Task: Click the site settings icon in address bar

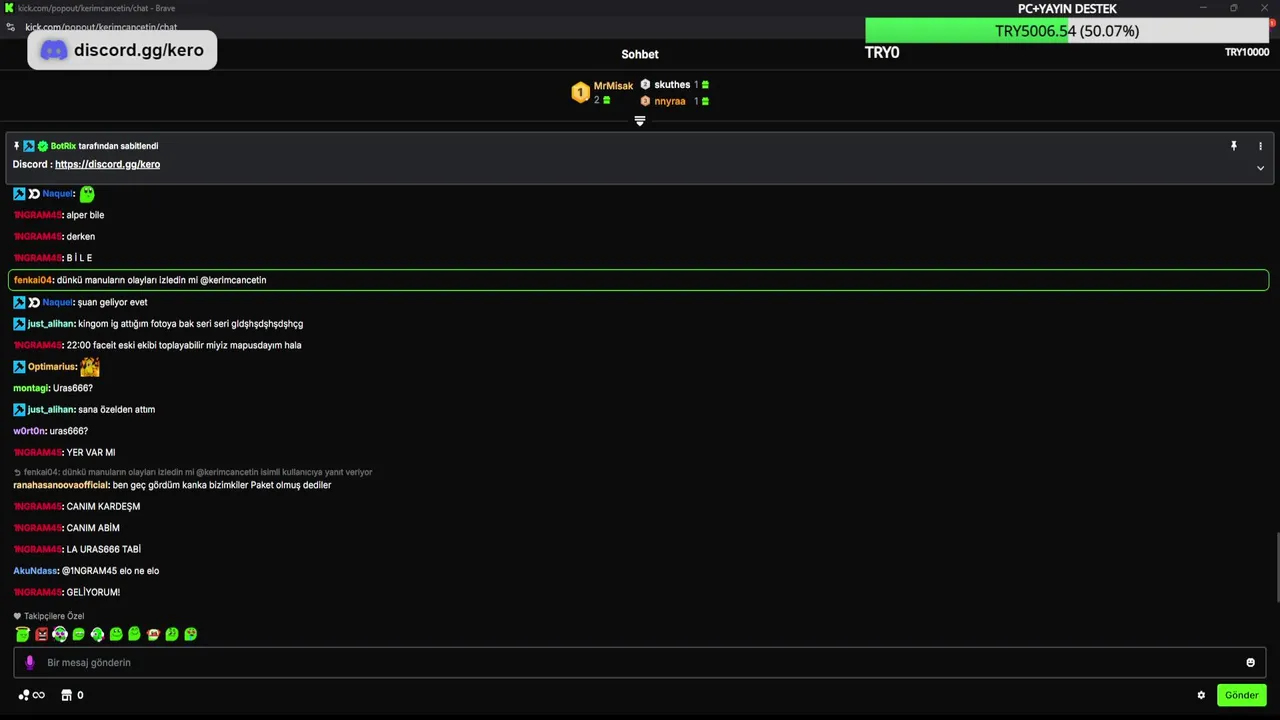Action: pyautogui.click(x=10, y=27)
